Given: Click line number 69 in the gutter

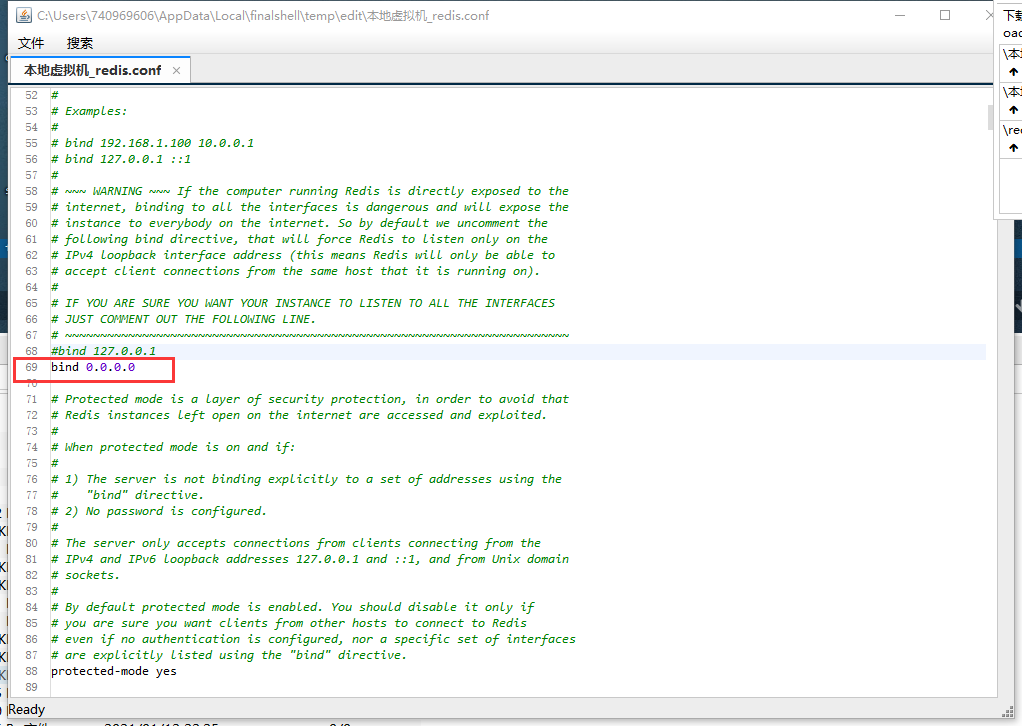Looking at the screenshot, I should click(x=31, y=367).
